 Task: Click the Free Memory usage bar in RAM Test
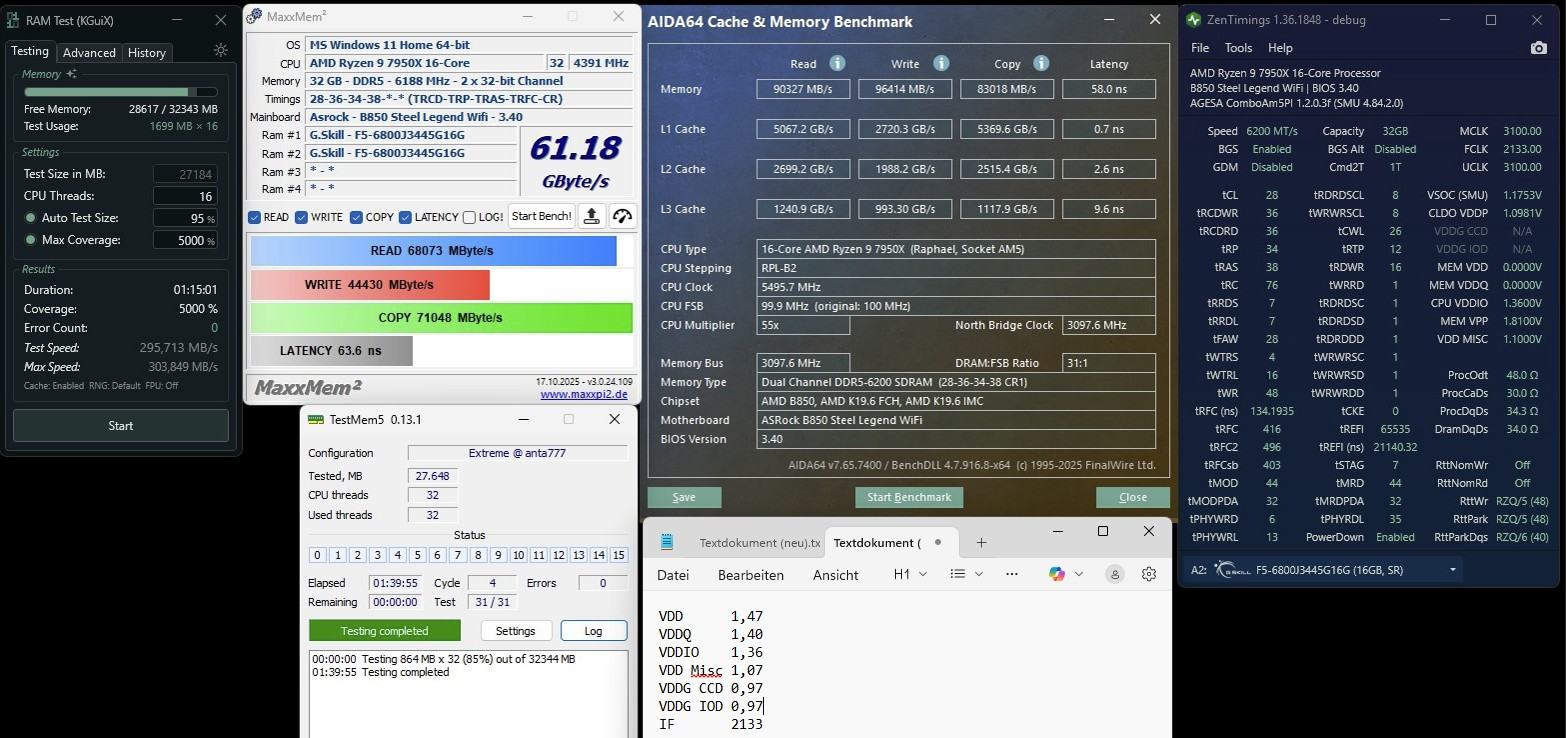coord(121,92)
